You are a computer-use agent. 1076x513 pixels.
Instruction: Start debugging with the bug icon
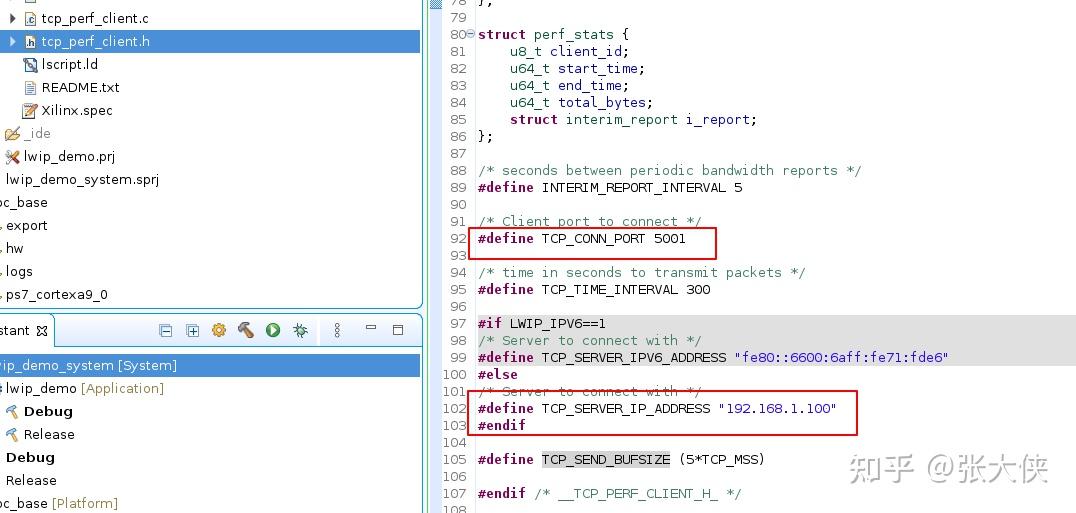[x=301, y=331]
